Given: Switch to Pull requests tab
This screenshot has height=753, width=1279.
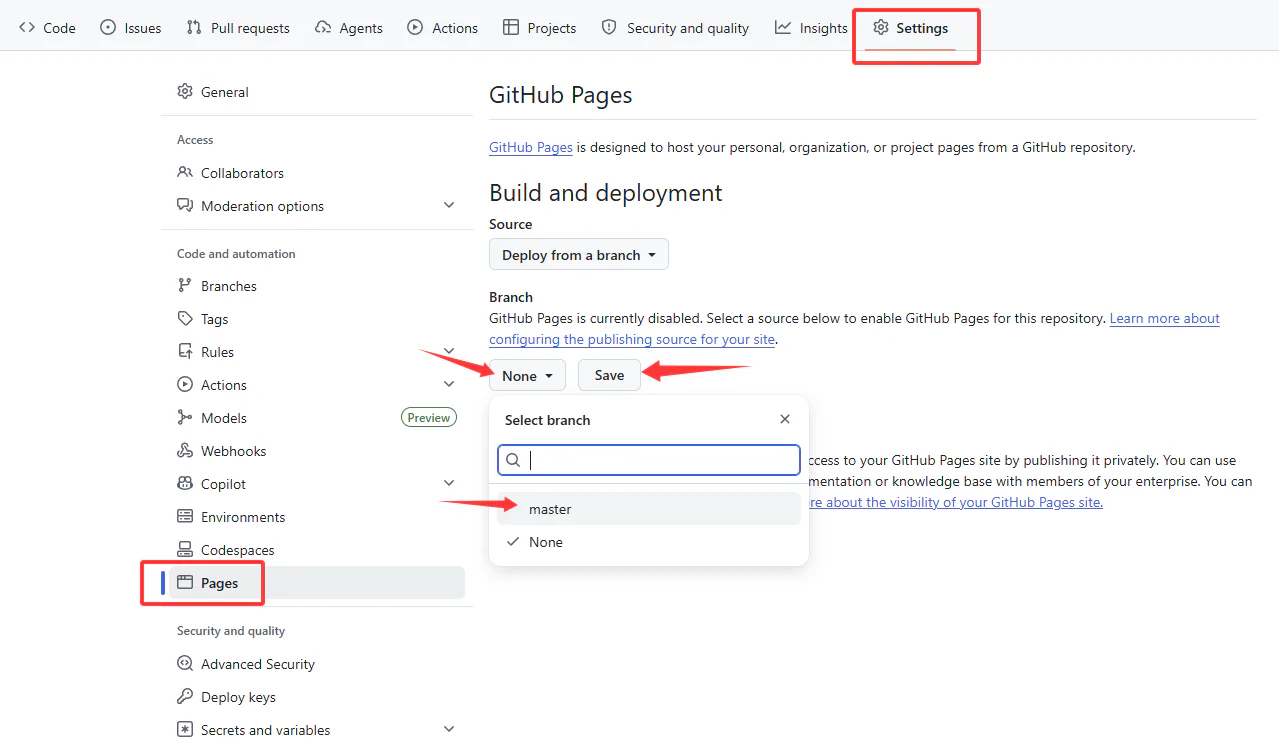Looking at the screenshot, I should click(238, 28).
